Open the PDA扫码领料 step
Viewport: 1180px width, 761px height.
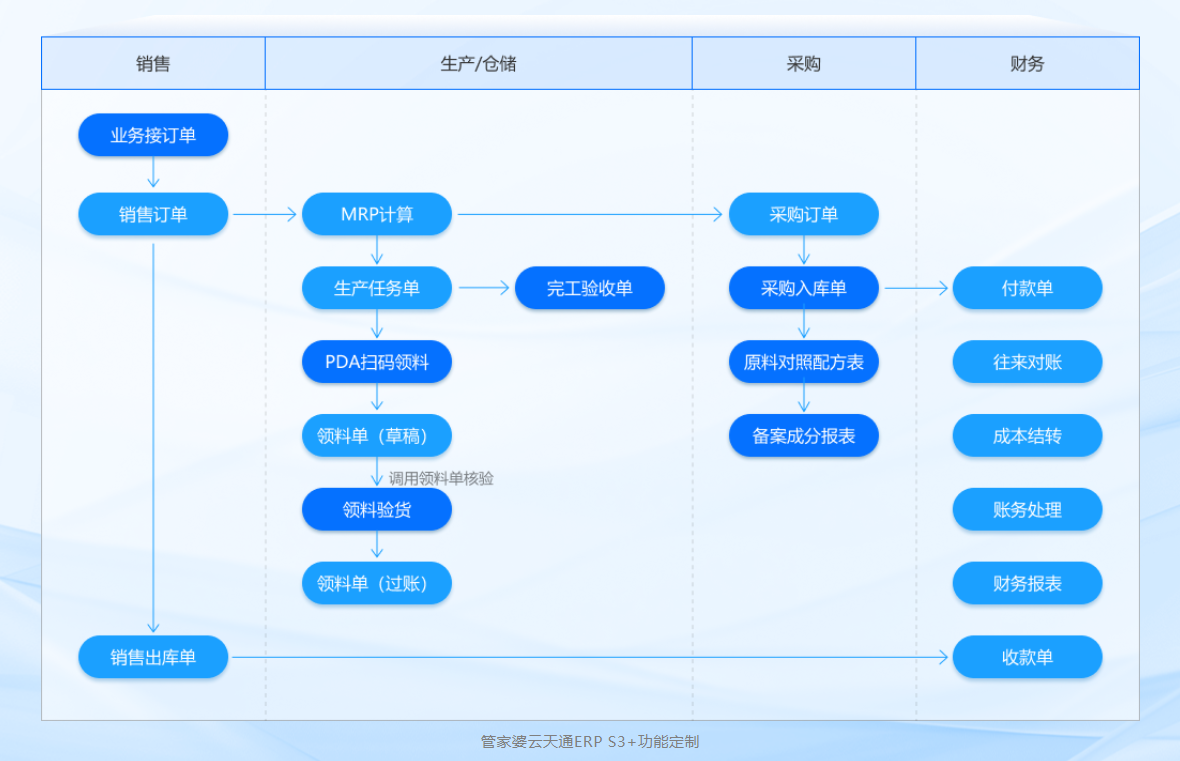coord(377,362)
